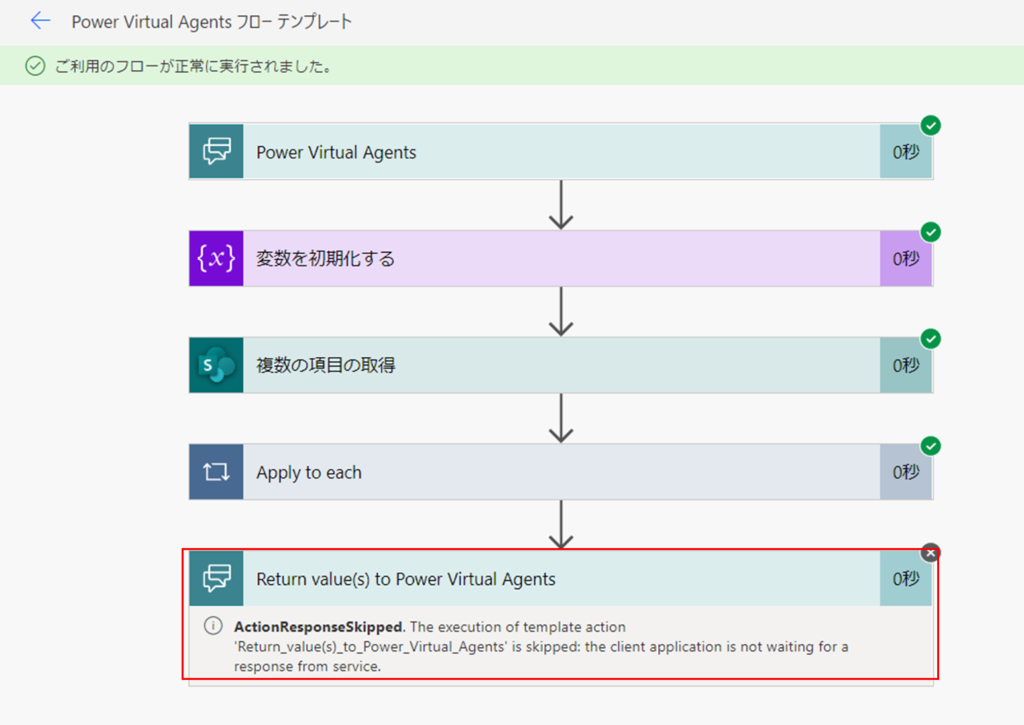The image size is (1024, 725).
Task: Expand the 複数の項目の取得 step
Action: click(561, 365)
